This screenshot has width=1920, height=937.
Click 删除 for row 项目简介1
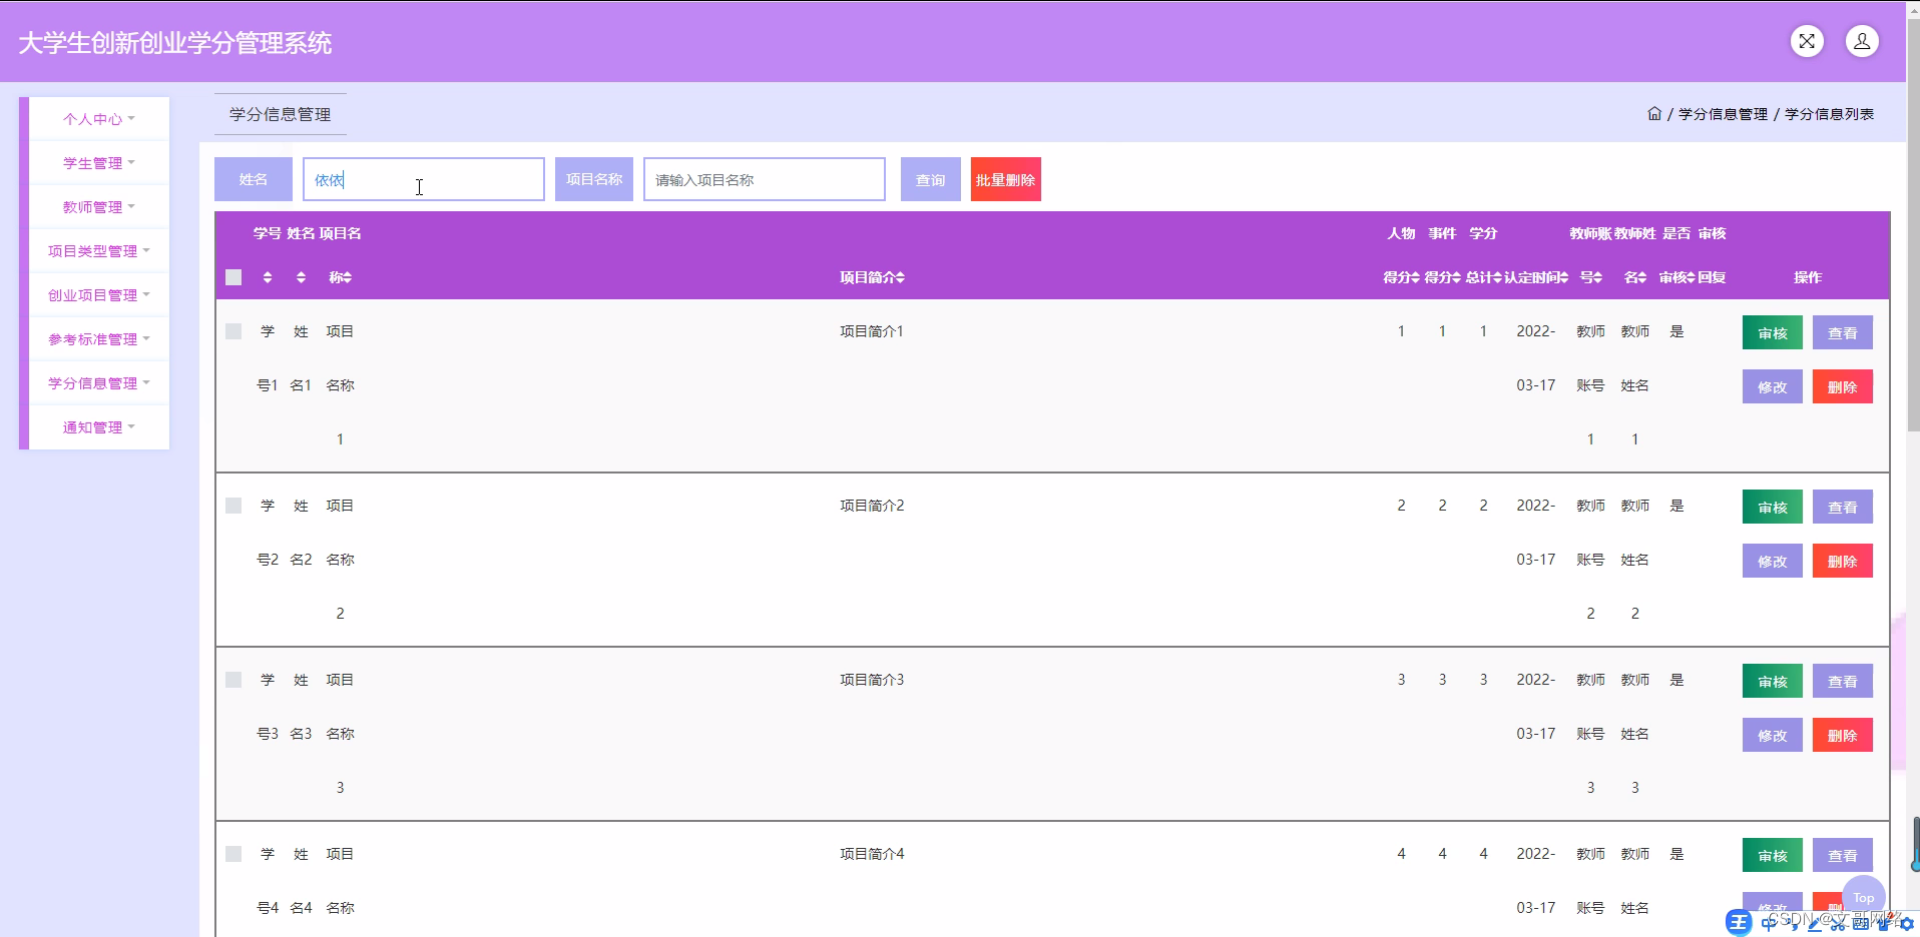click(1842, 387)
